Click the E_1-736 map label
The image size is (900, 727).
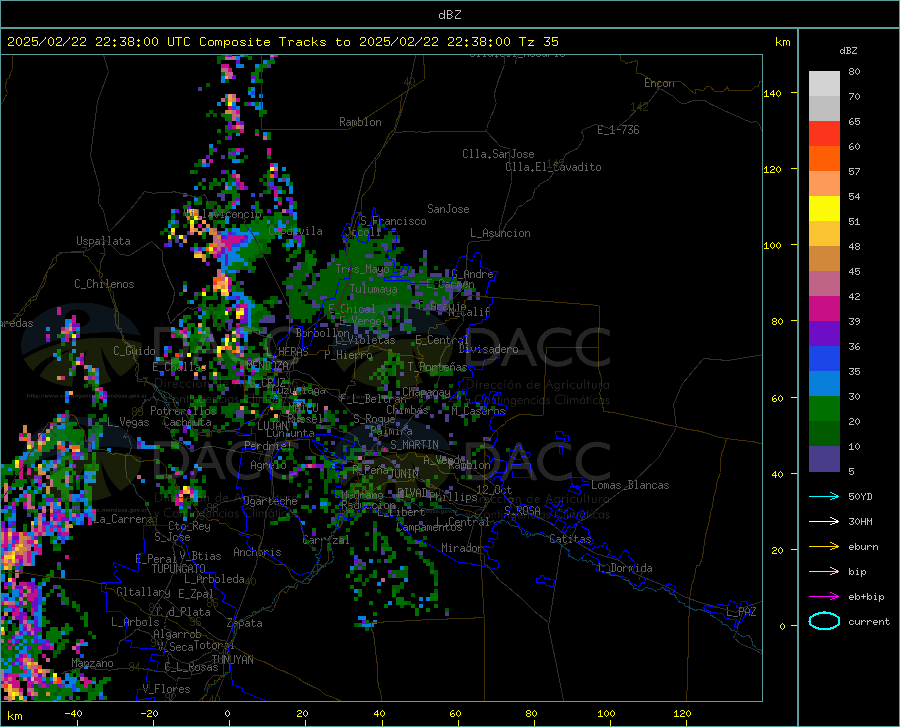click(618, 130)
